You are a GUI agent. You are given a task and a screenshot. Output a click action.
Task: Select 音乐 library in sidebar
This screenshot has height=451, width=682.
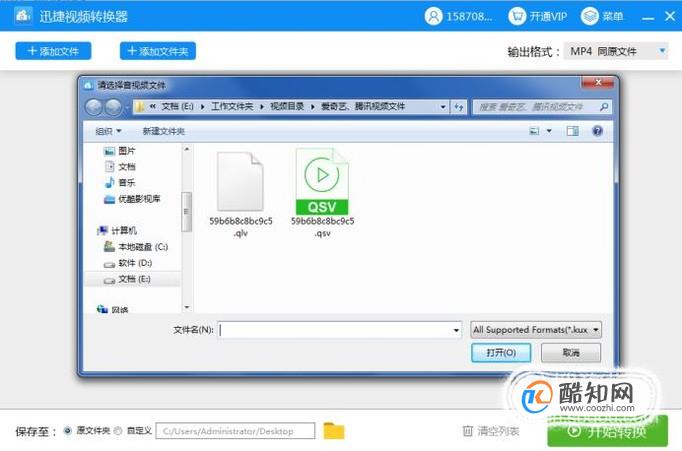coord(120,183)
